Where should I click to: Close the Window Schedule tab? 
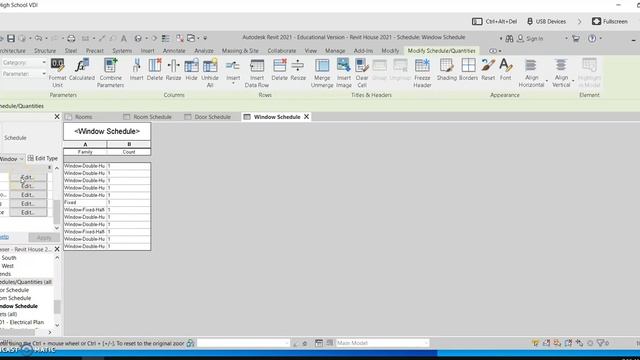point(306,117)
